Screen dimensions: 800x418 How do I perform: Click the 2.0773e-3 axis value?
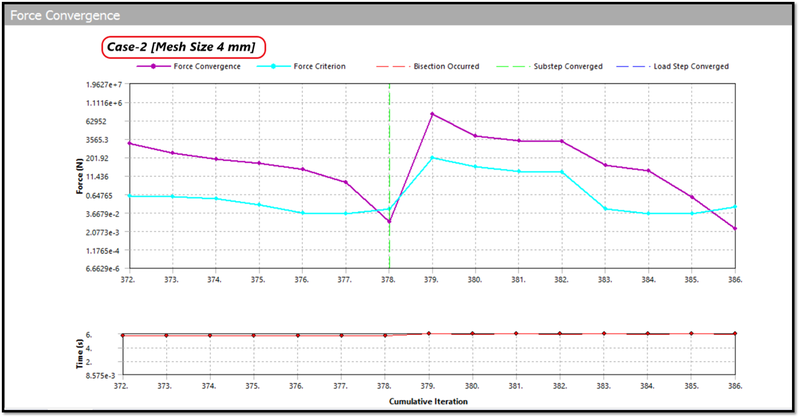103,232
